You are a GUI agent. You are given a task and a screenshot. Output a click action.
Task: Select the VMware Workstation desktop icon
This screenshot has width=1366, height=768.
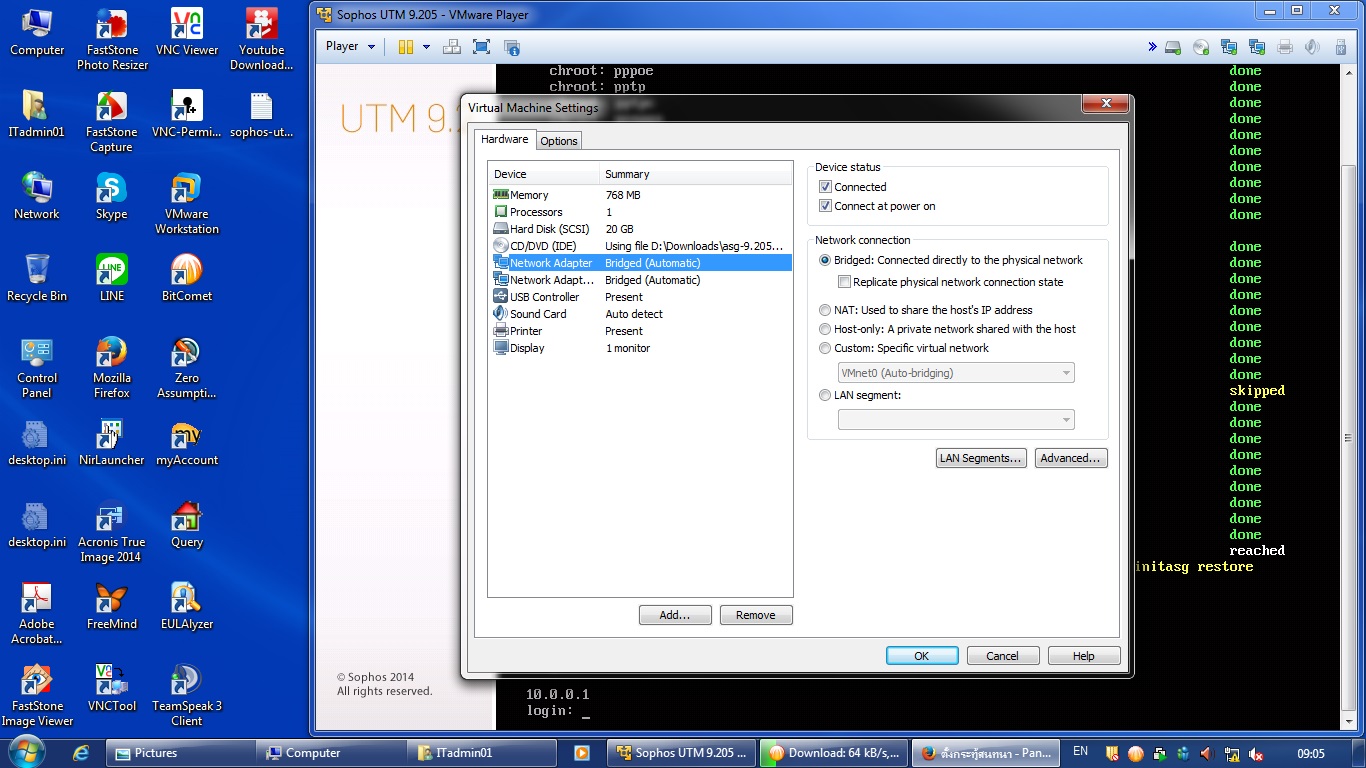tap(187, 204)
